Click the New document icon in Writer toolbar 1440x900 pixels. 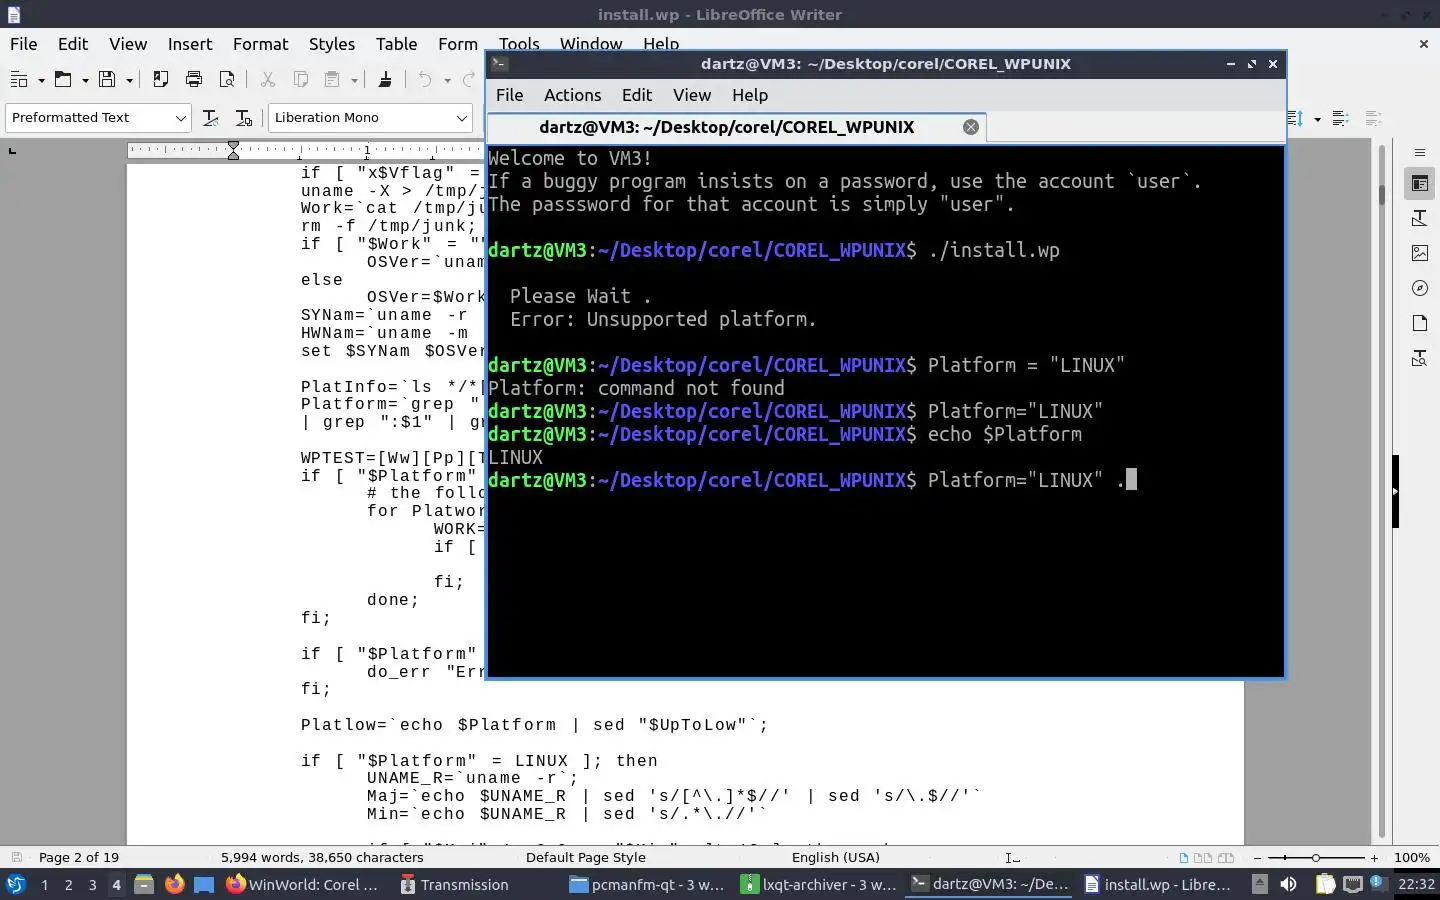[19, 80]
